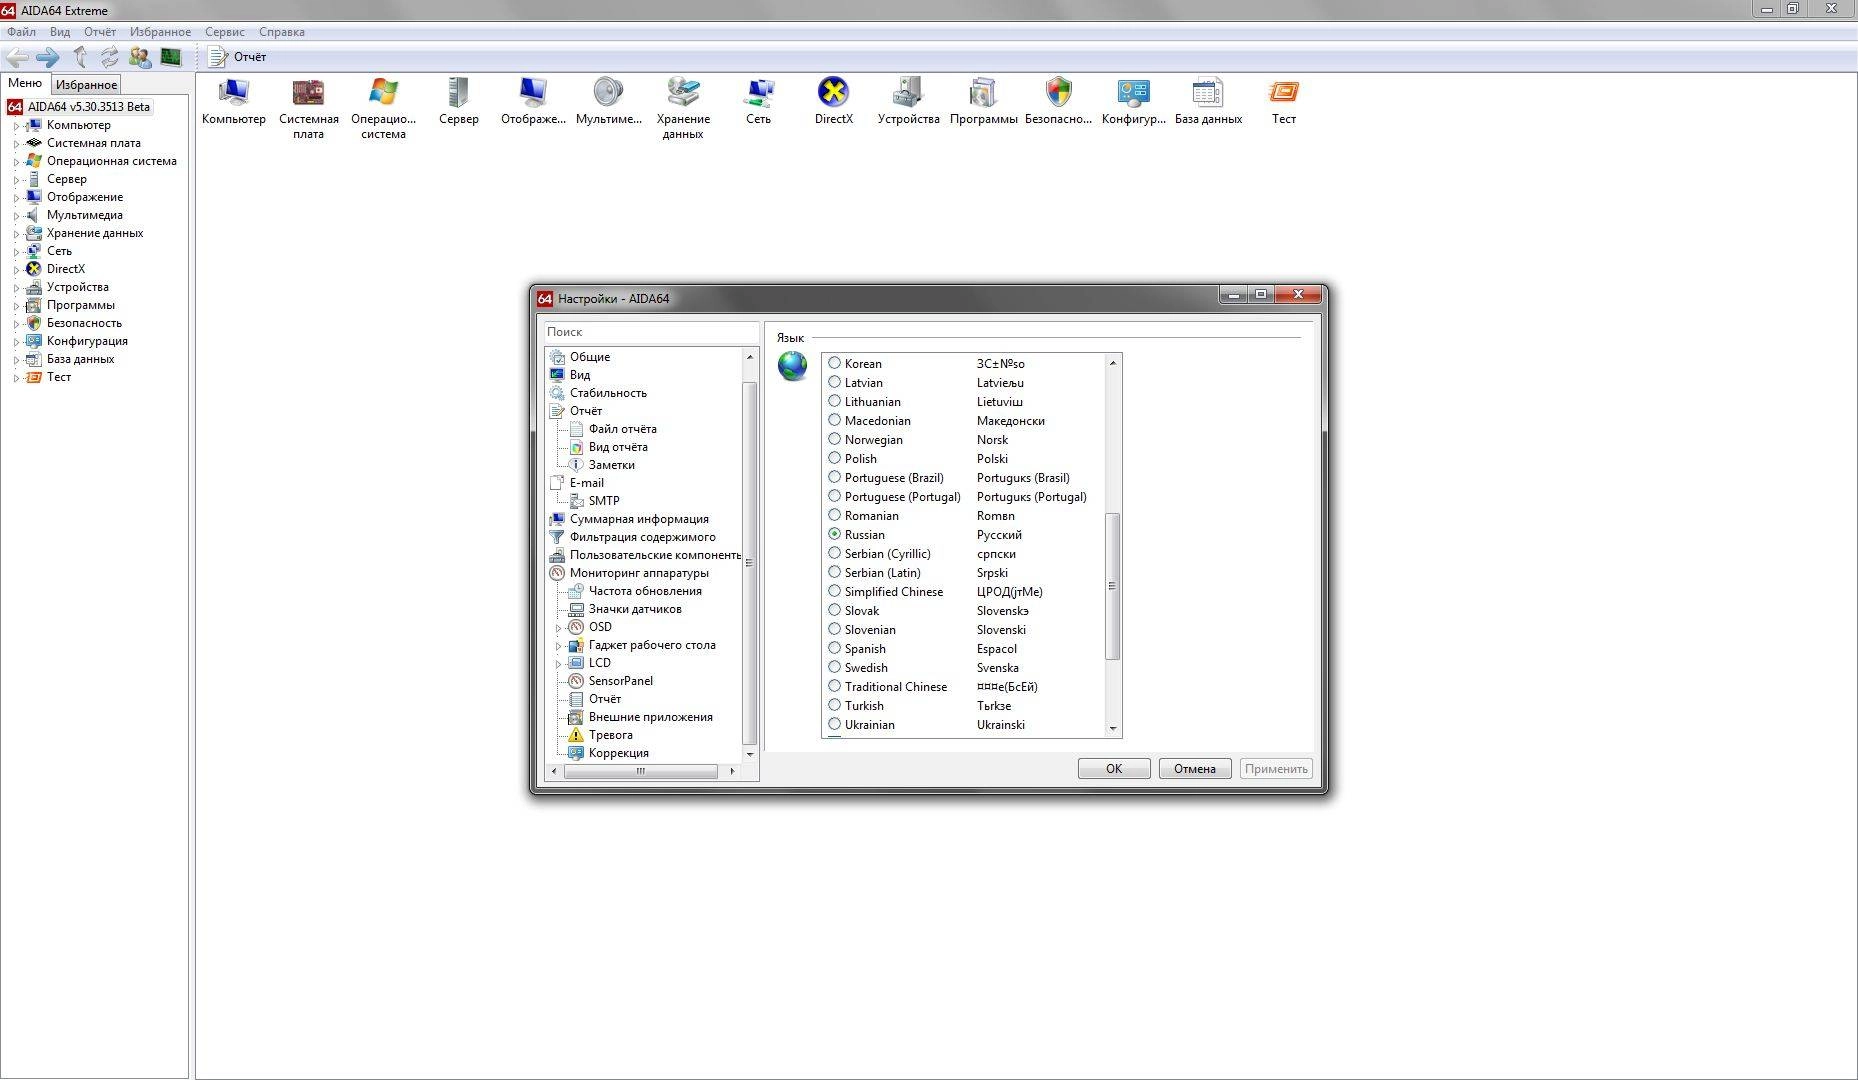
Task: Open the Сервер icon in main panel
Action: pos(458,102)
